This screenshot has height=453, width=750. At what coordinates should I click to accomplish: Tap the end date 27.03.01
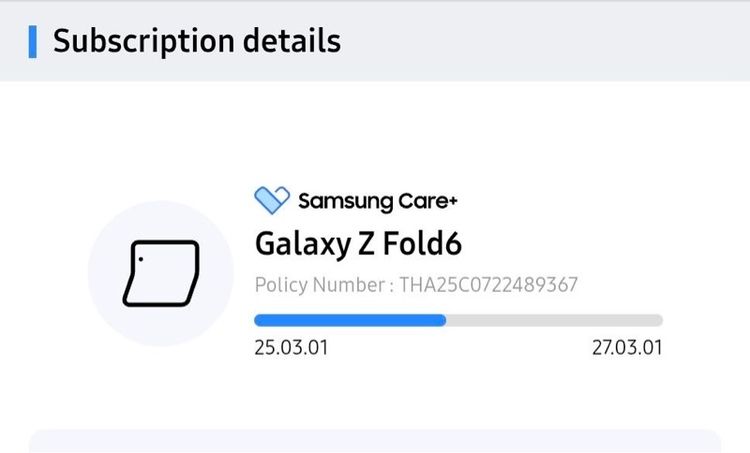pos(627,348)
